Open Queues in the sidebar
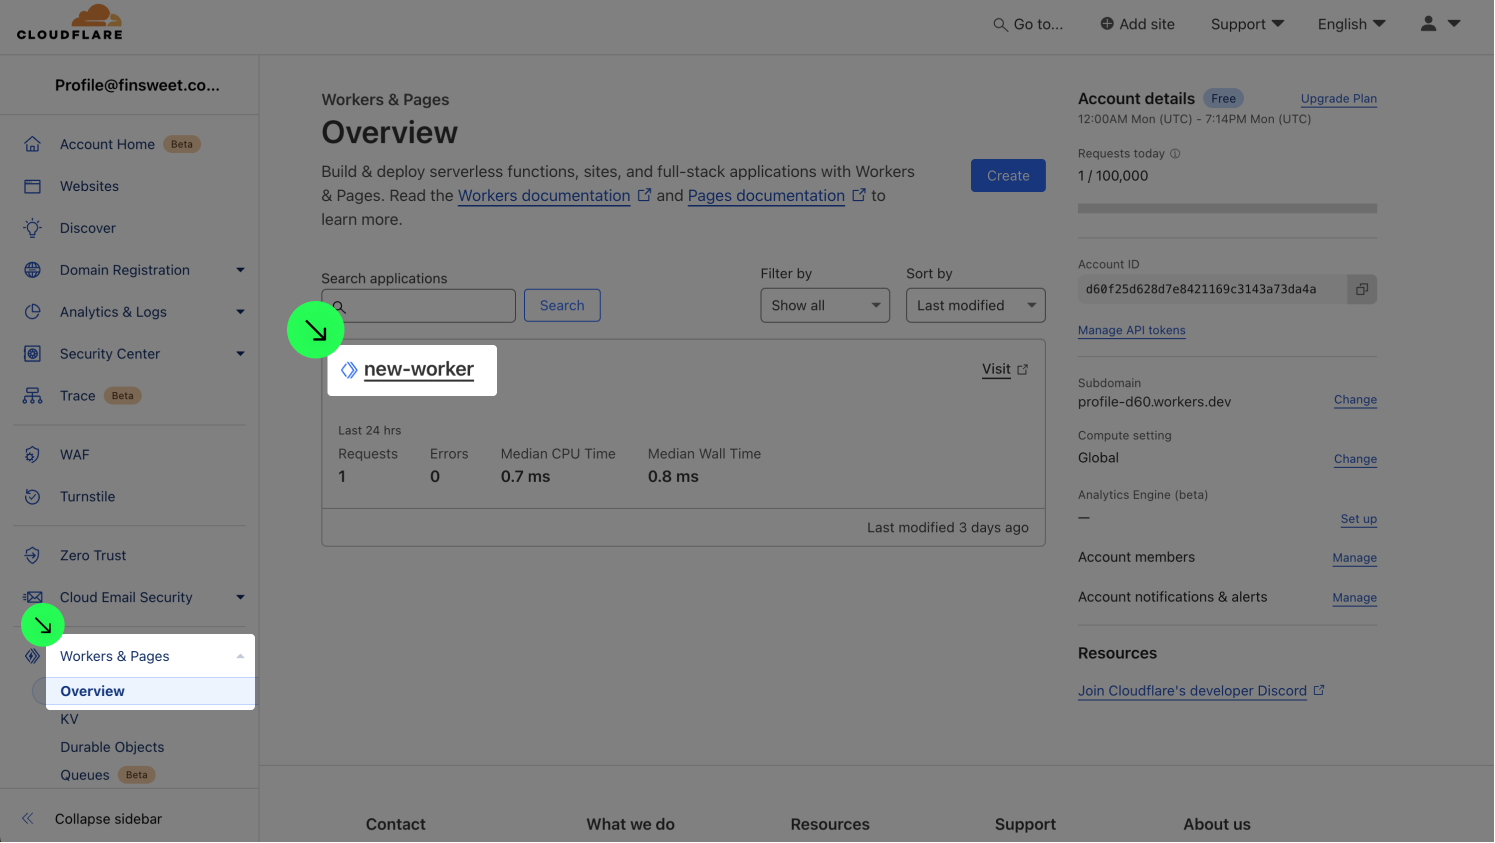The image size is (1495, 843). tap(85, 775)
